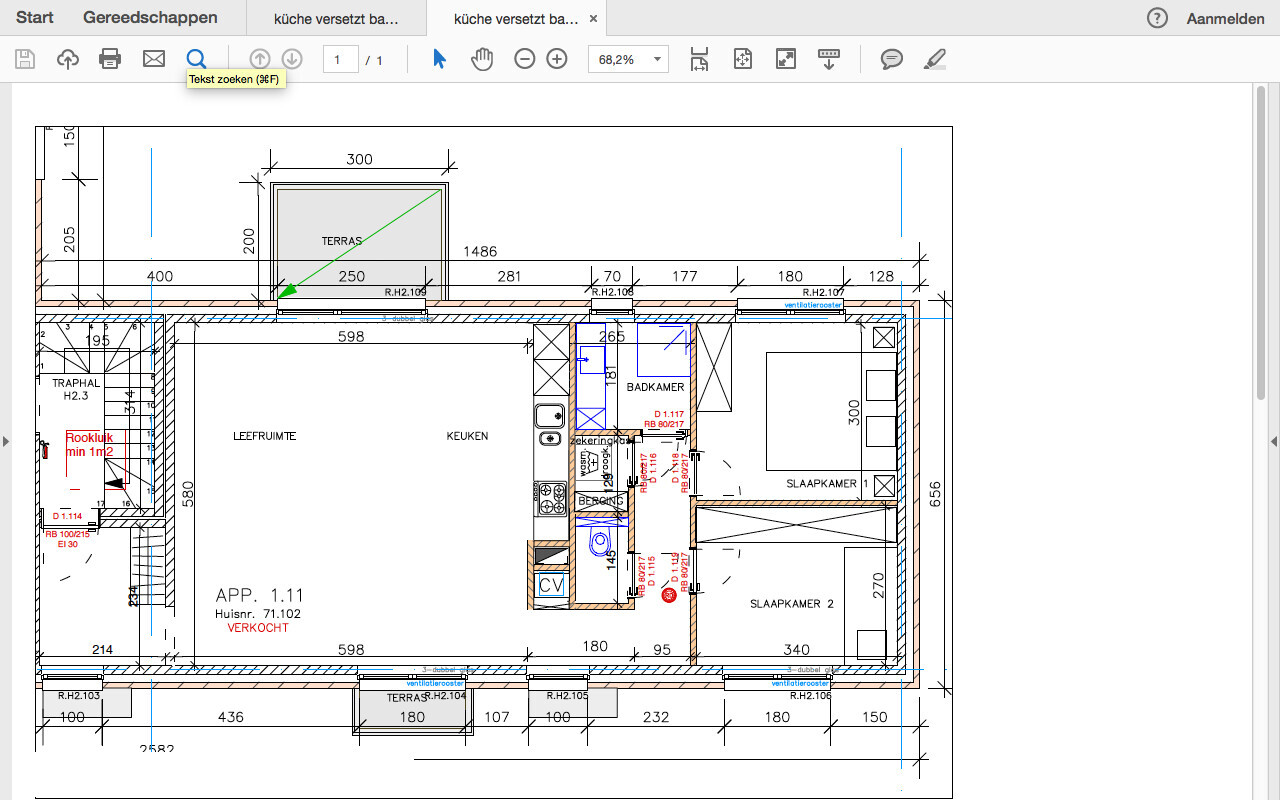
Task: Select the arrow selection tool
Action: click(x=439, y=59)
